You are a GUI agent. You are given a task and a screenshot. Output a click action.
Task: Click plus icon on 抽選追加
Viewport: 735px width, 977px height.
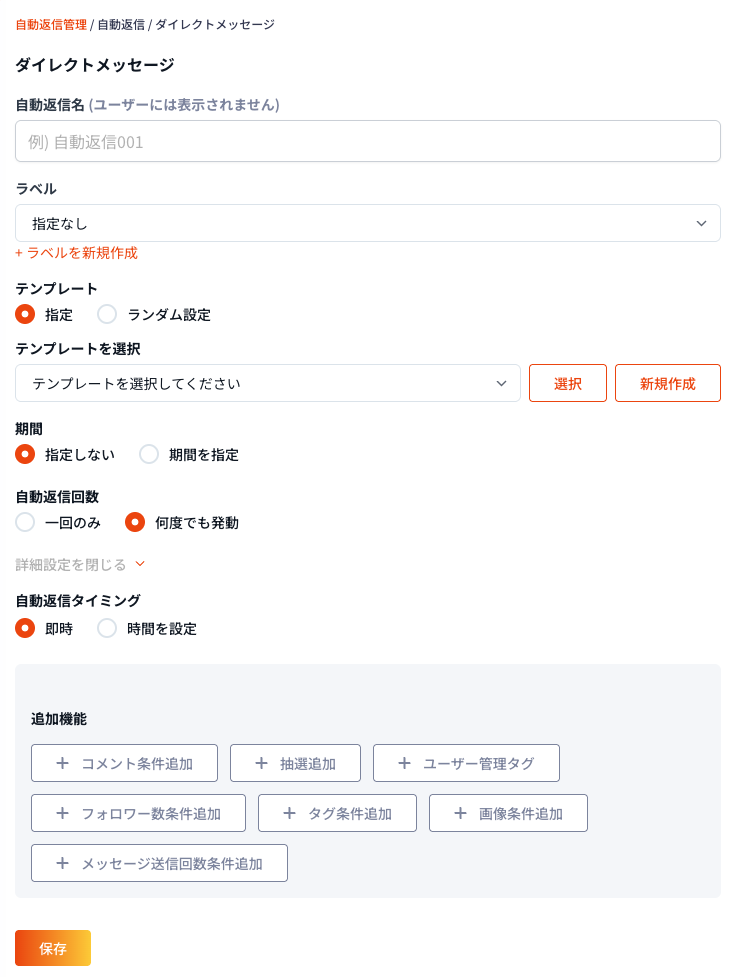pos(261,763)
